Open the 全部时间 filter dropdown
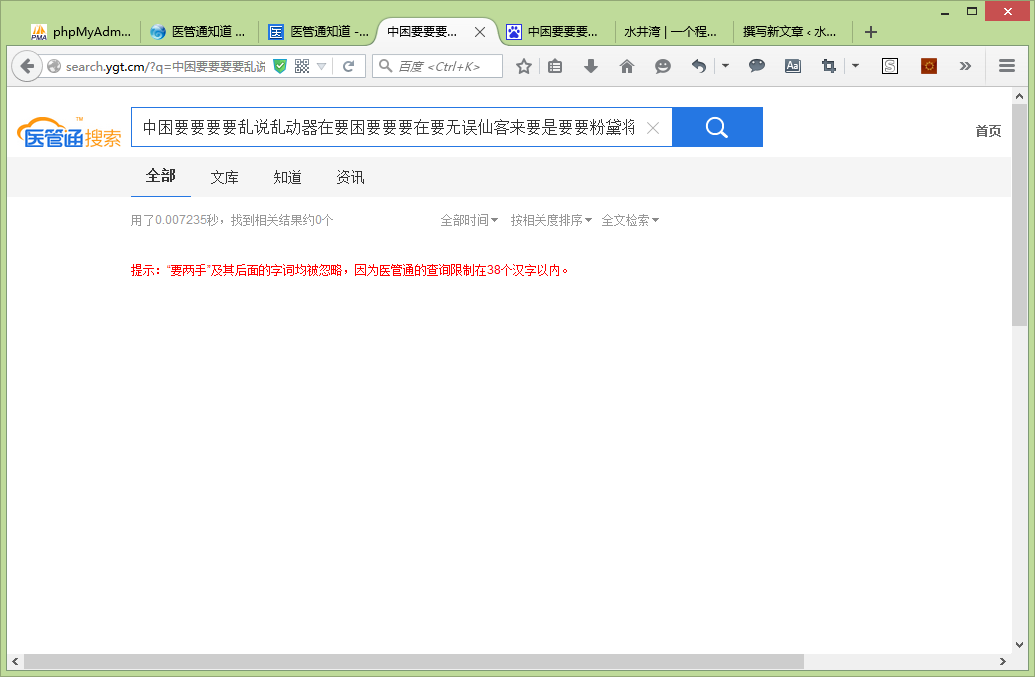 click(469, 220)
